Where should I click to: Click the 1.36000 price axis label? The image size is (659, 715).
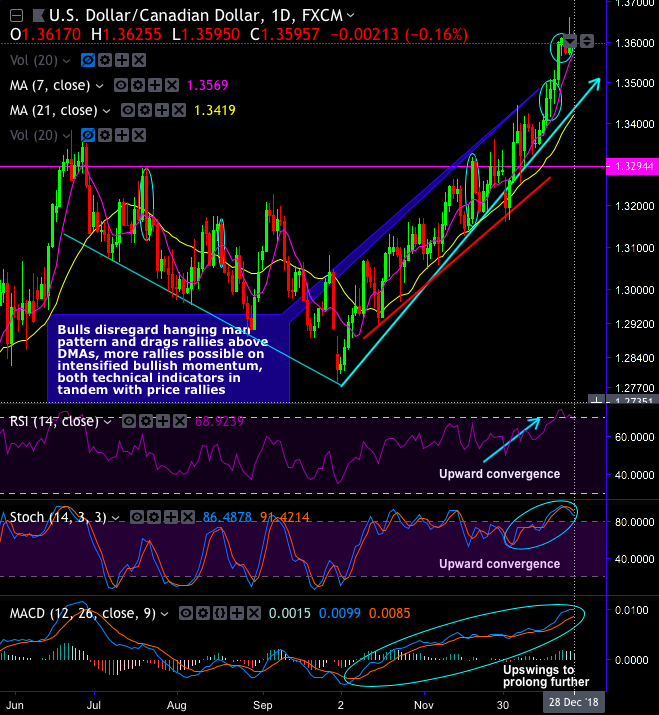point(635,43)
